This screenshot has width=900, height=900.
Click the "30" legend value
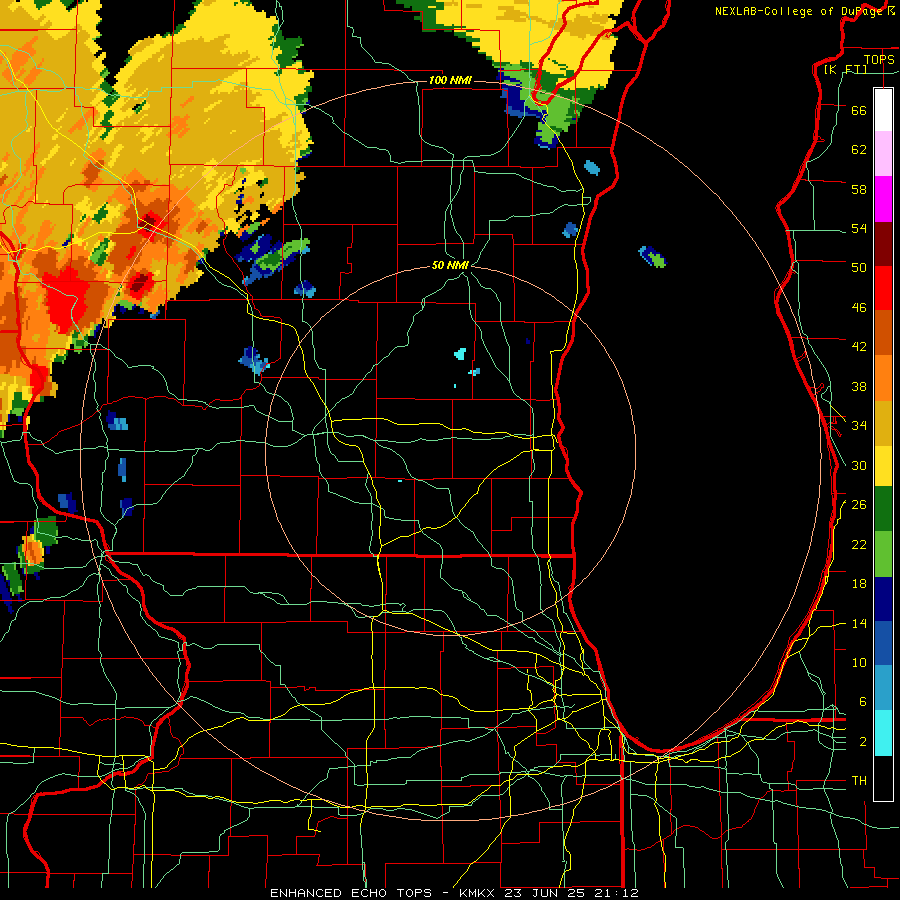pos(859,465)
